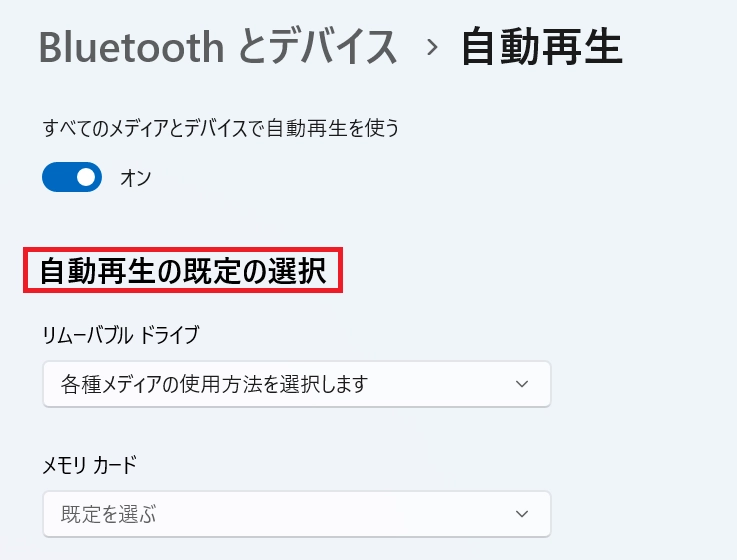Click すべてのメディアとデバイスで自動再生を使う label
The width and height of the screenshot is (737, 560).
(221, 128)
